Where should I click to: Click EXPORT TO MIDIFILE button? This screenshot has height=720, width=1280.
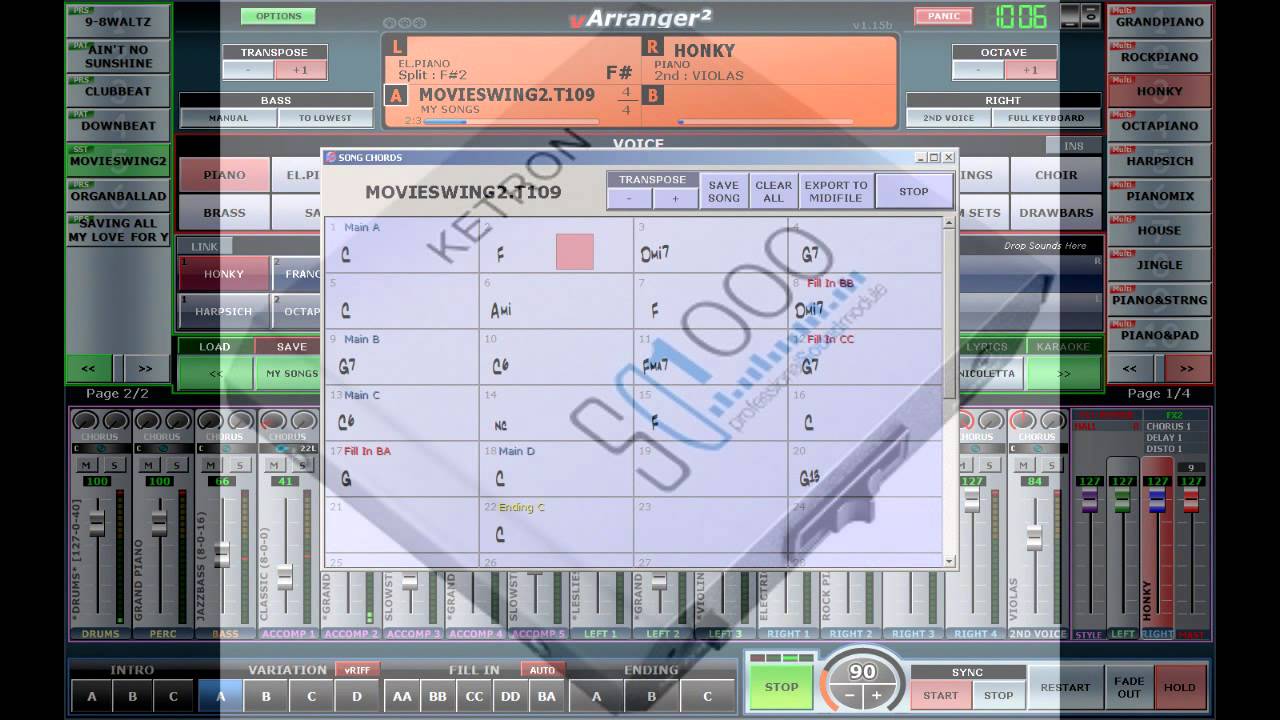coord(836,191)
